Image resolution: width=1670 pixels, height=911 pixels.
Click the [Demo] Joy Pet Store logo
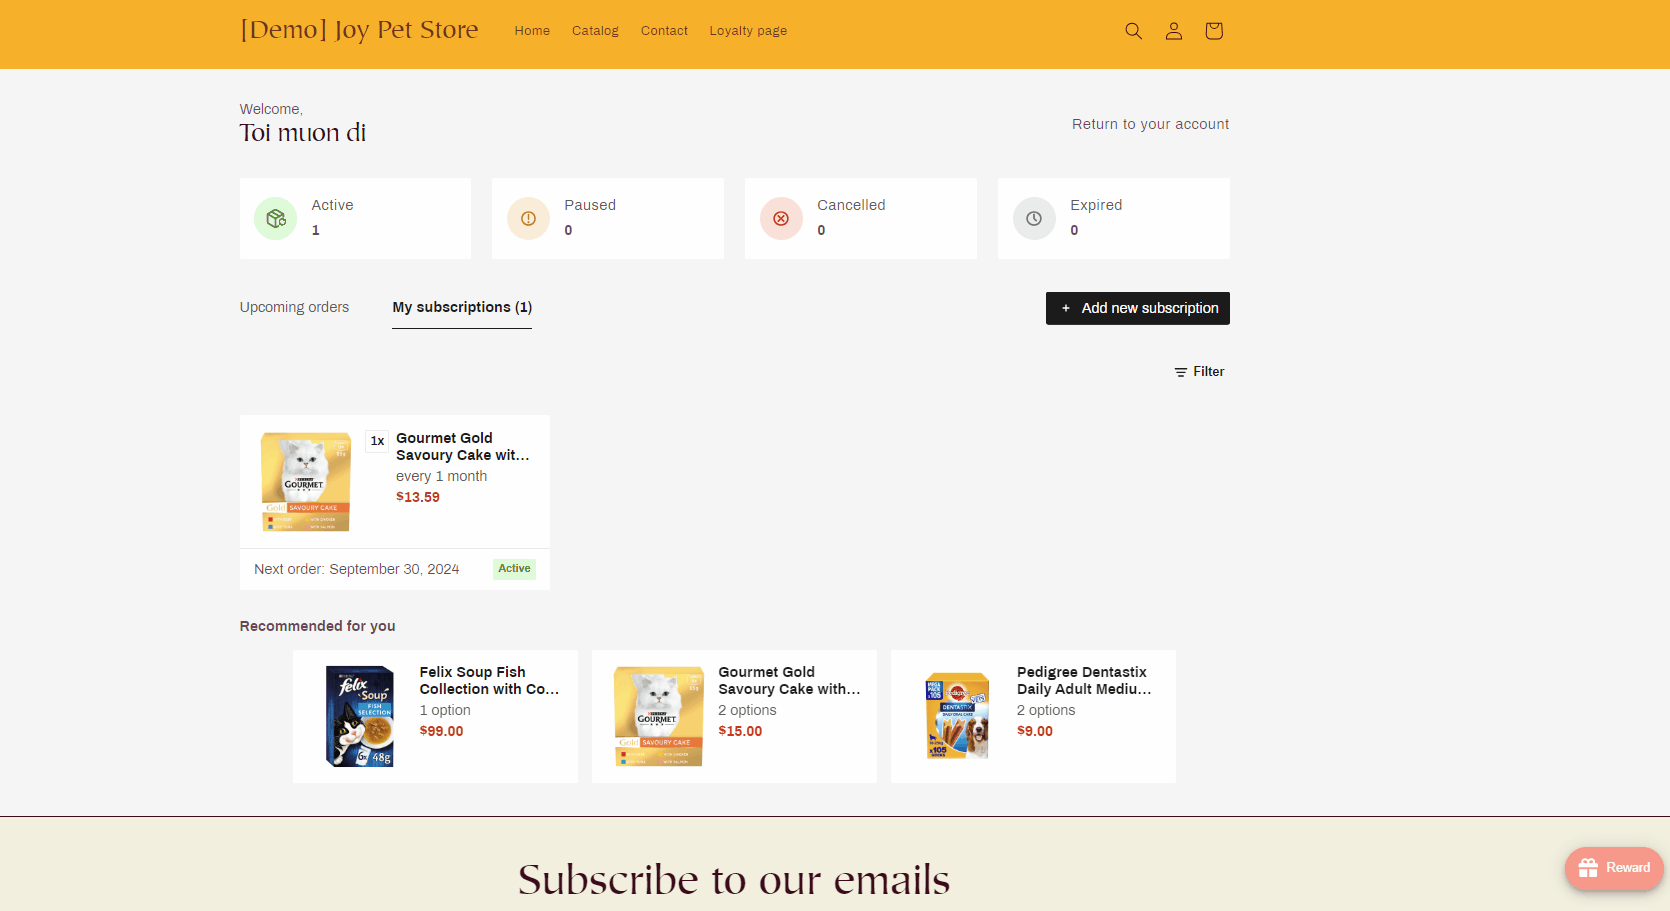point(359,30)
